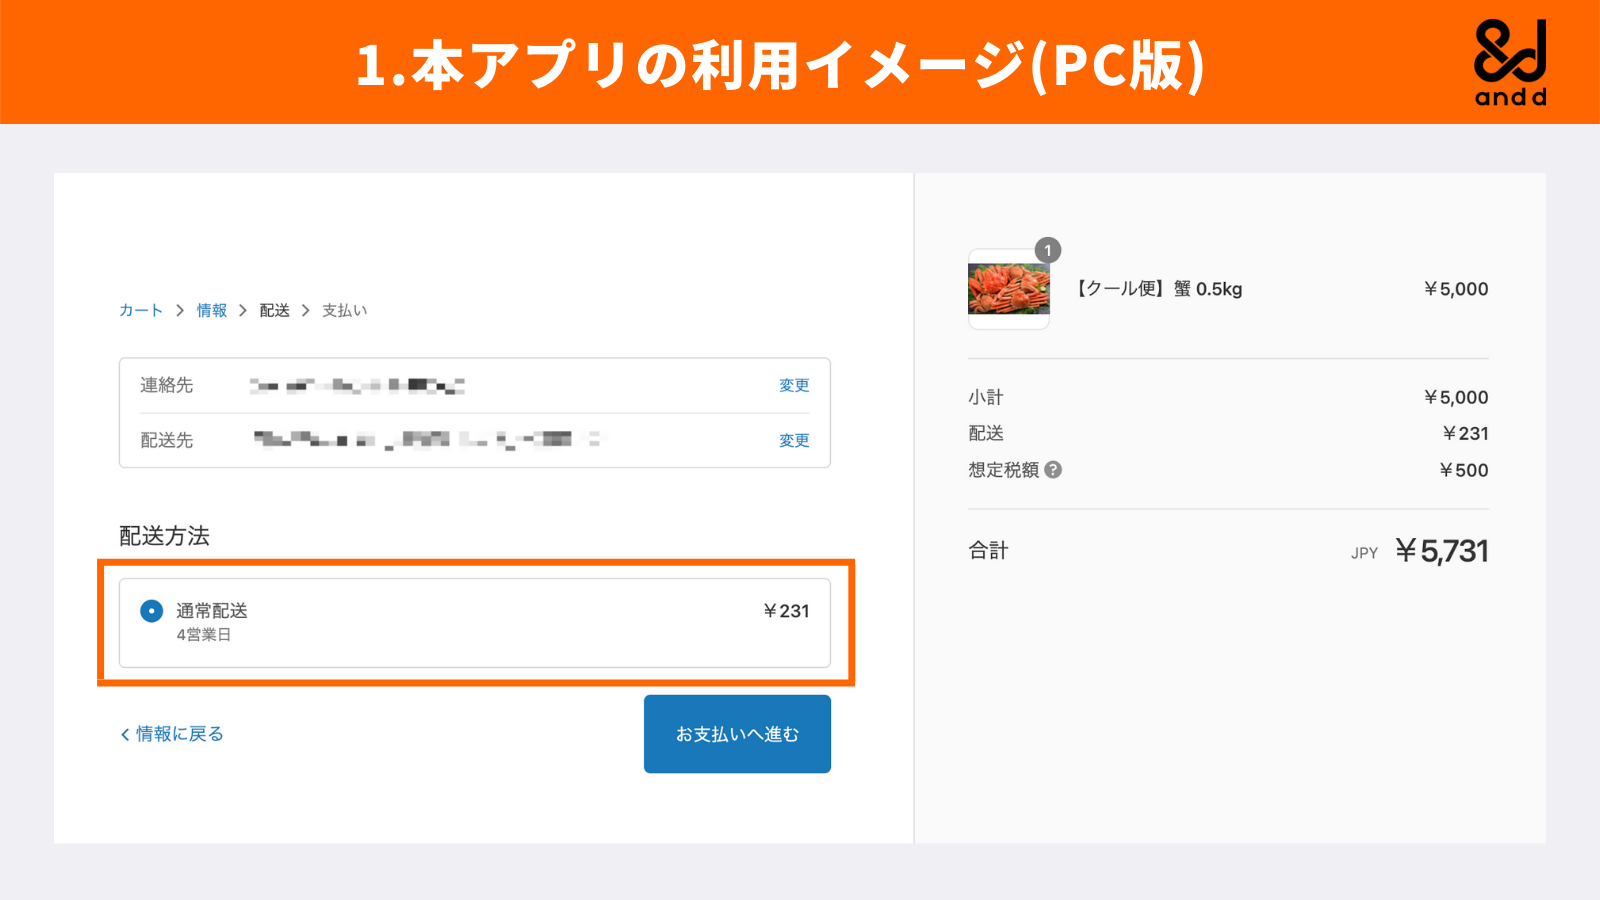
Task: Click the 想定税額 help question-mark icon
Action: (x=1053, y=470)
